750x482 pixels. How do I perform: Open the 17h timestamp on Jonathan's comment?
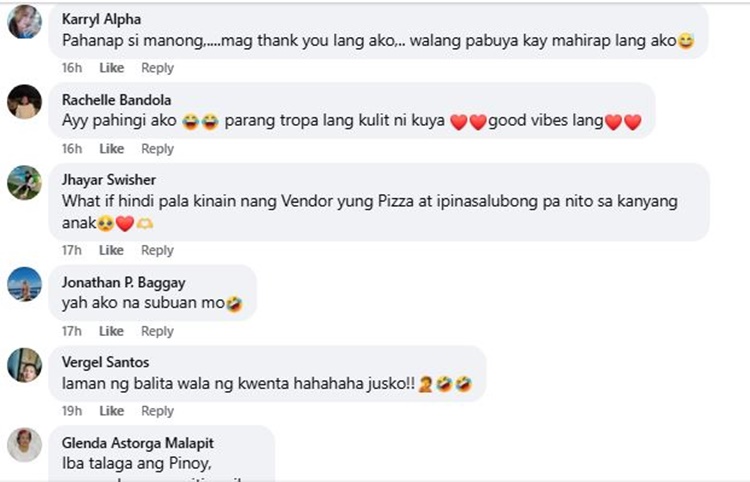pyautogui.click(x=71, y=331)
